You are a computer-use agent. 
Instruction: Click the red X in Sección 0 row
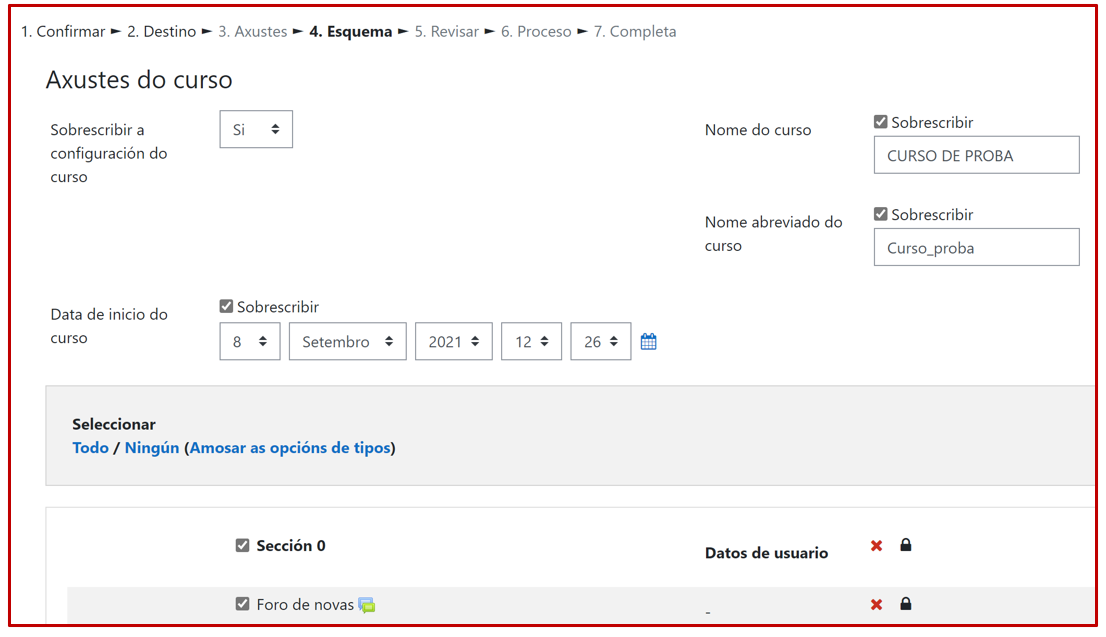pyautogui.click(x=876, y=546)
